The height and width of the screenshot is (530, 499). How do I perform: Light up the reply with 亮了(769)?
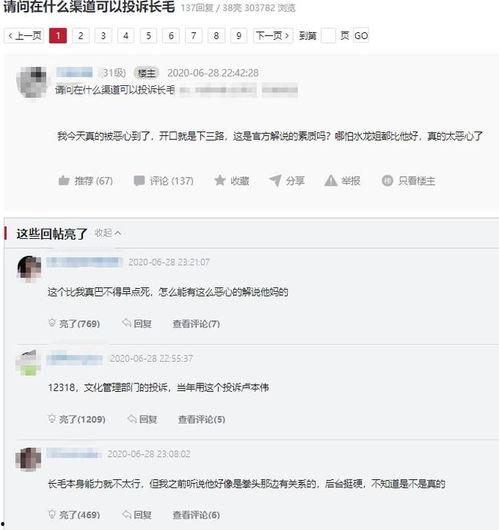point(74,323)
